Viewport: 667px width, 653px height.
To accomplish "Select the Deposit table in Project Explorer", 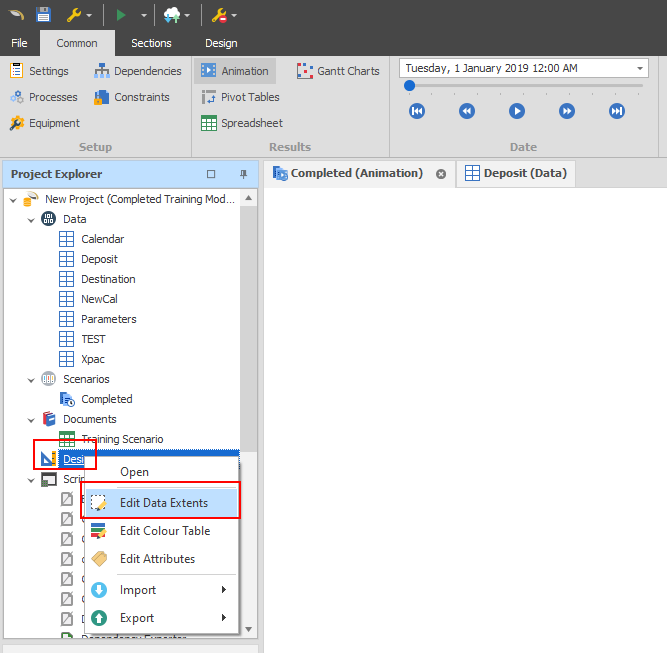I will tap(99, 259).
